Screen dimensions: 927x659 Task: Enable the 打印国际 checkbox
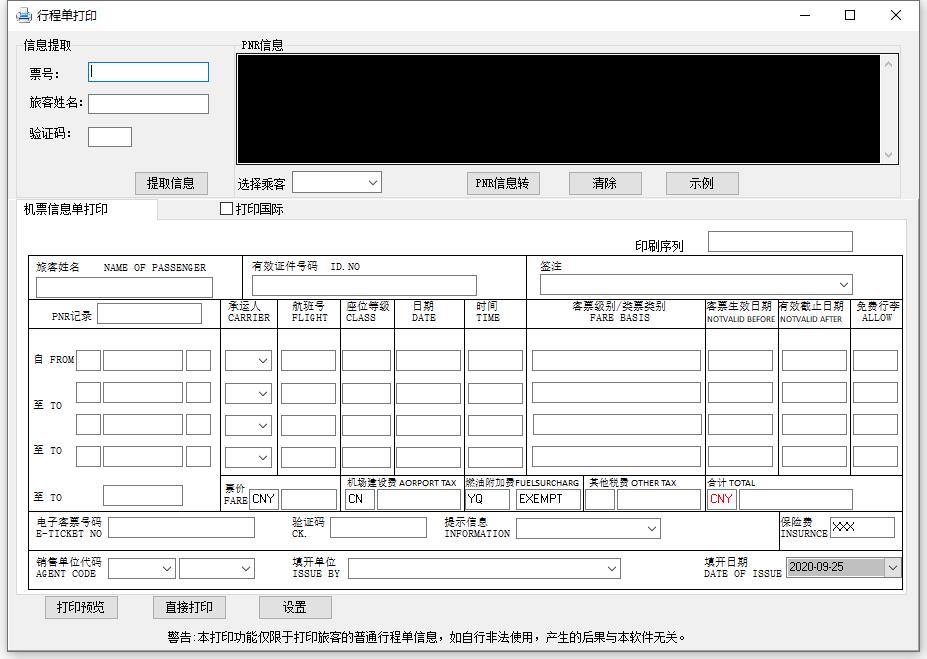[227, 209]
